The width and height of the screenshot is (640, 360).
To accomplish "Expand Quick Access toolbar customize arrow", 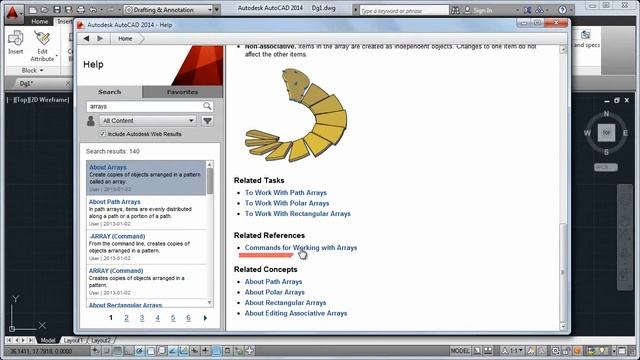I will click(217, 10).
